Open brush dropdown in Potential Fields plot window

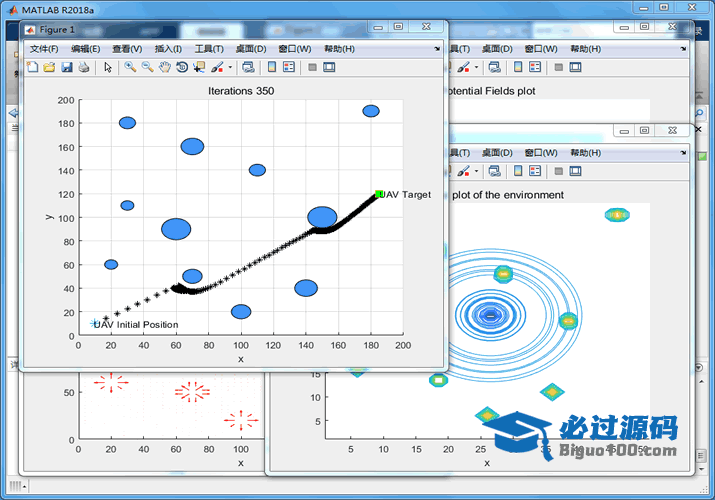pos(477,67)
